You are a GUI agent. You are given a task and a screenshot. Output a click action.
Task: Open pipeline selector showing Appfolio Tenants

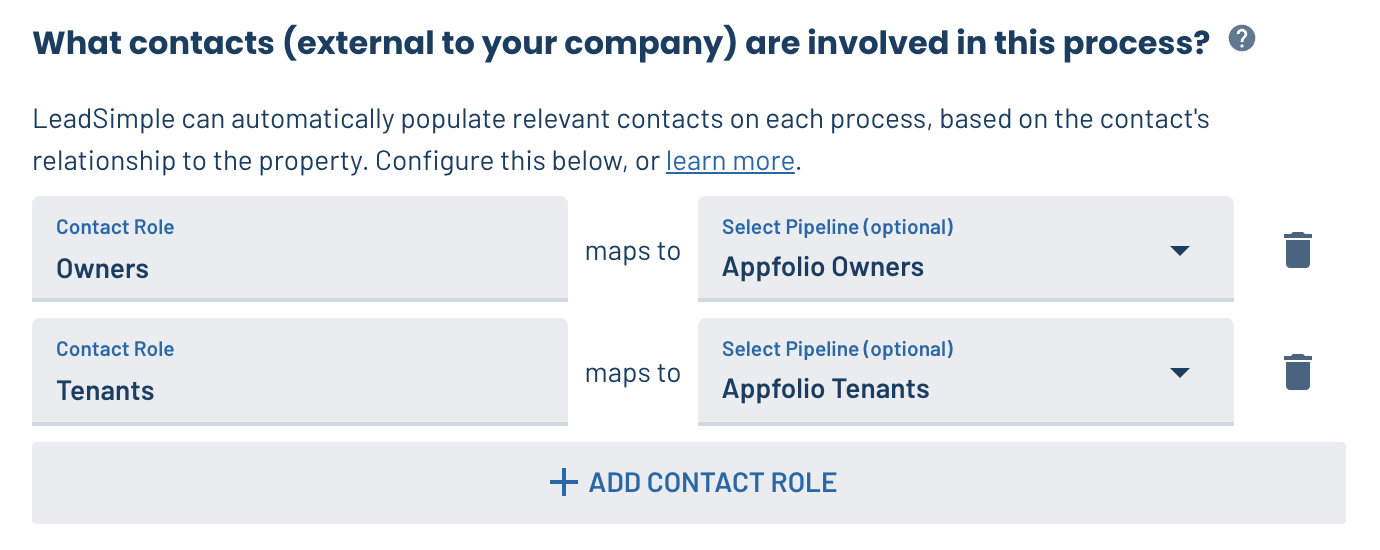[965, 371]
